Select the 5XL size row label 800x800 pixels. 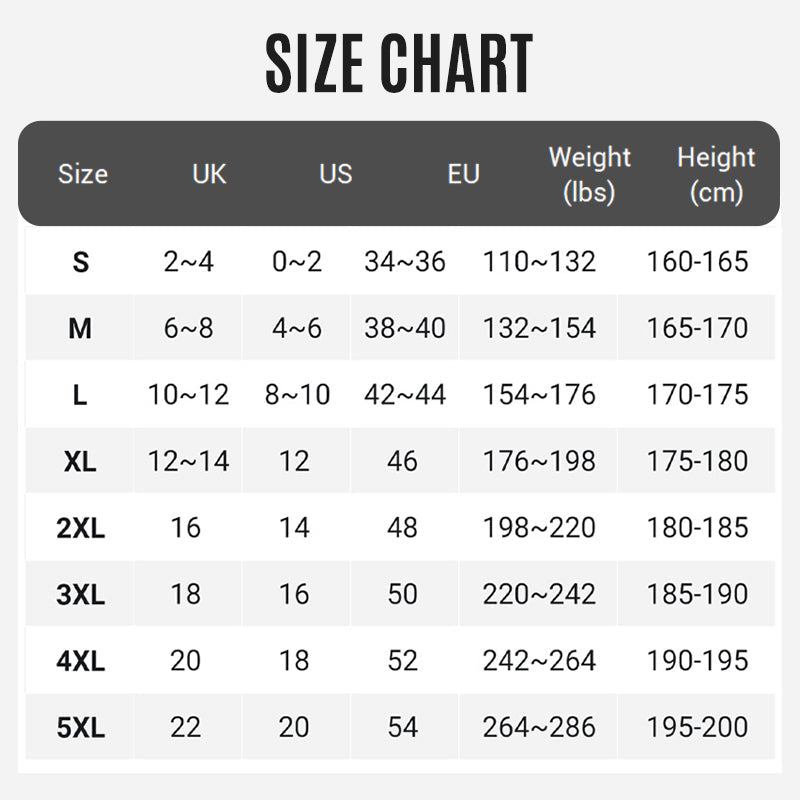80,727
